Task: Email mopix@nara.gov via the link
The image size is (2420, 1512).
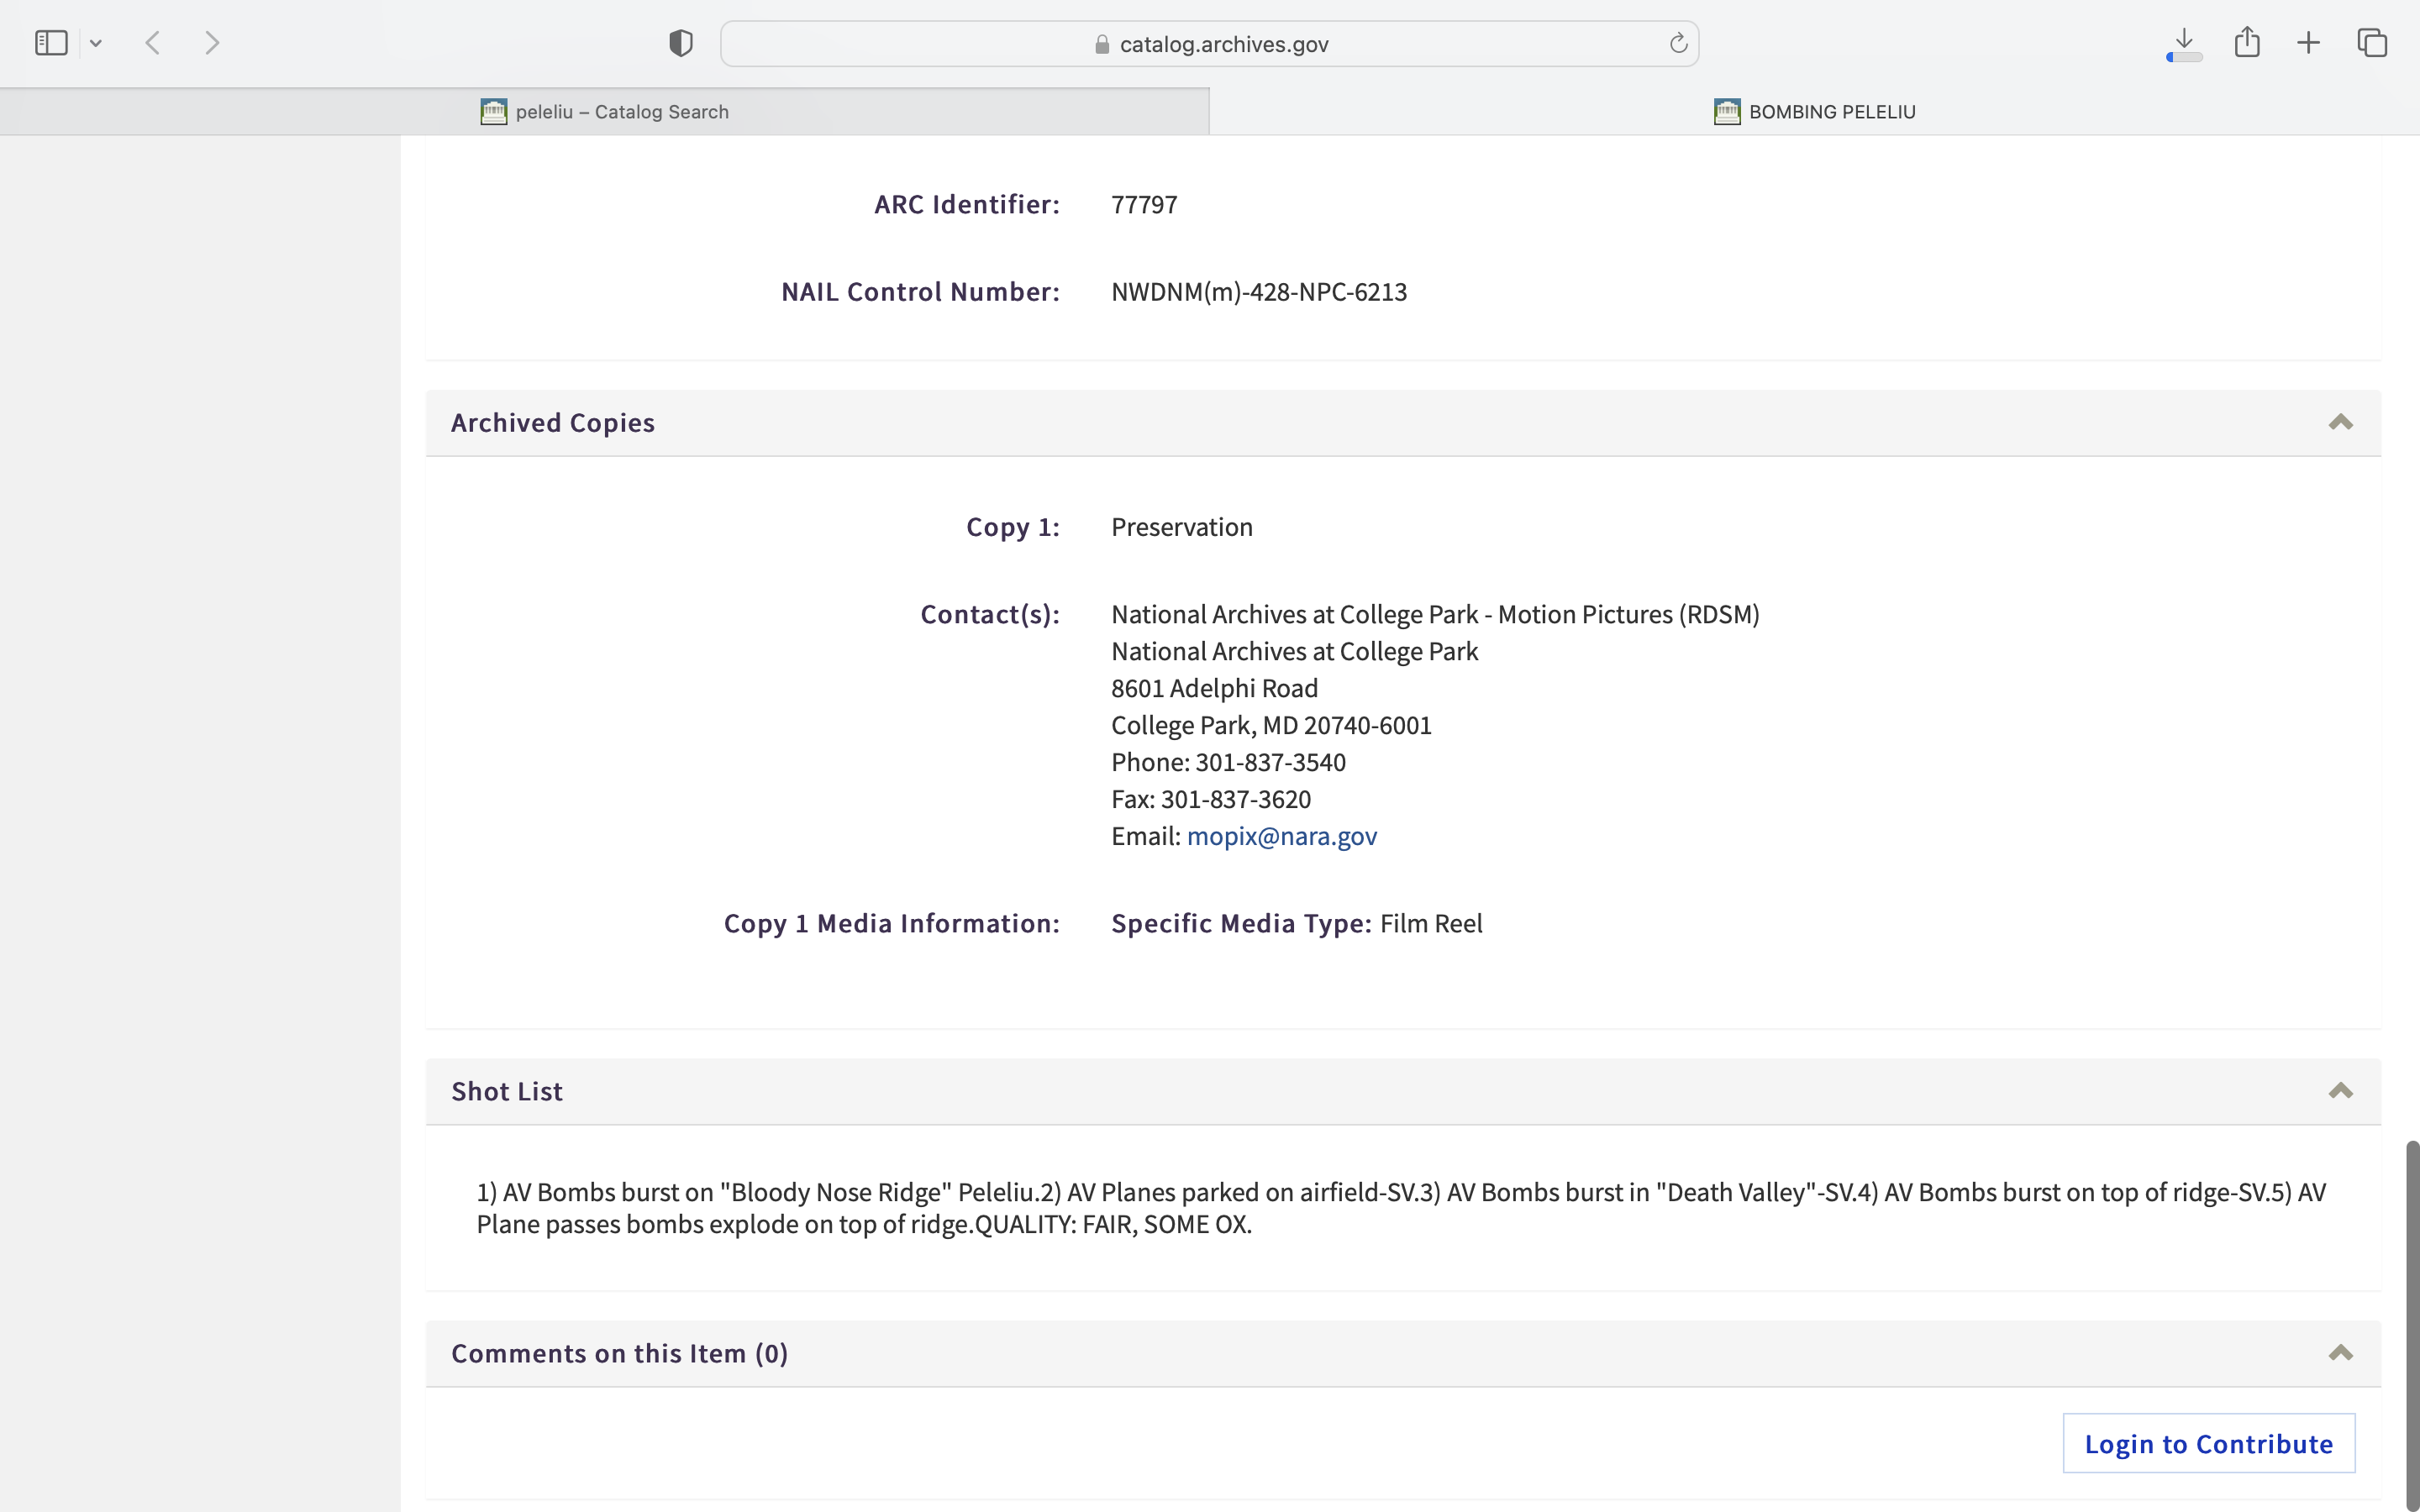Action: (1281, 836)
